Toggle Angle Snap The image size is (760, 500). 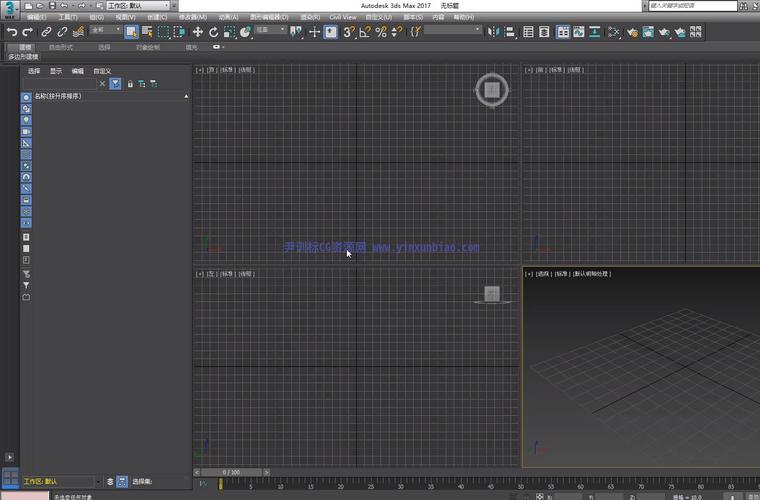point(365,32)
